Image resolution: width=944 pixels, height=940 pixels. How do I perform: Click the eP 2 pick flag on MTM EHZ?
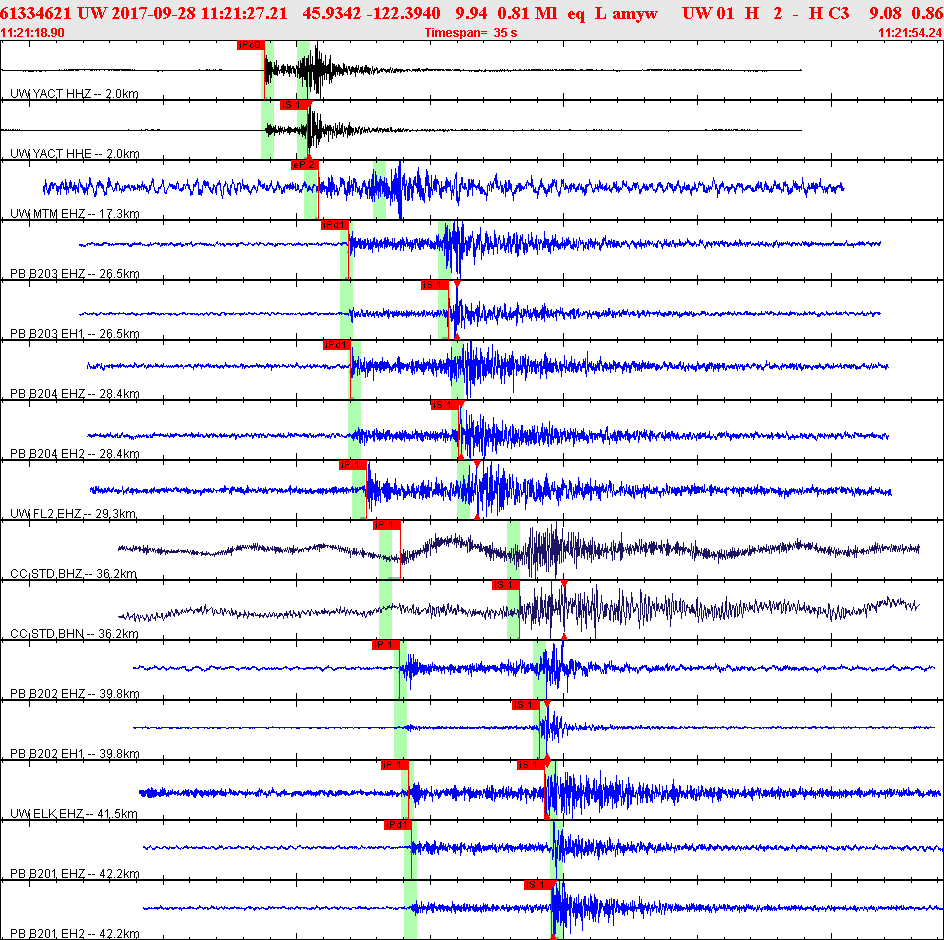(305, 165)
